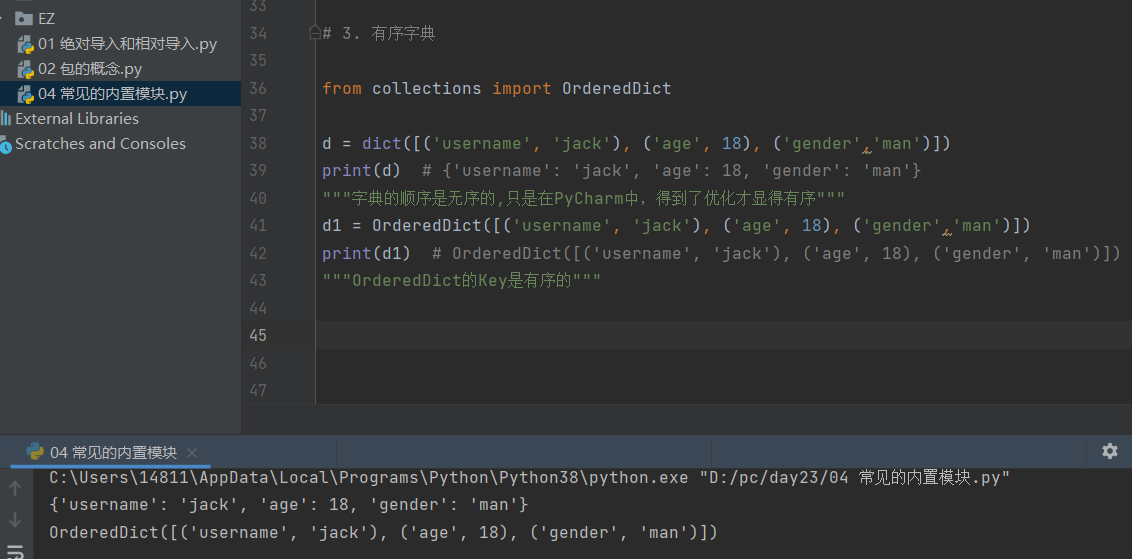Click 'OrderedDict' on the import line
This screenshot has width=1132, height=559.
(x=617, y=89)
